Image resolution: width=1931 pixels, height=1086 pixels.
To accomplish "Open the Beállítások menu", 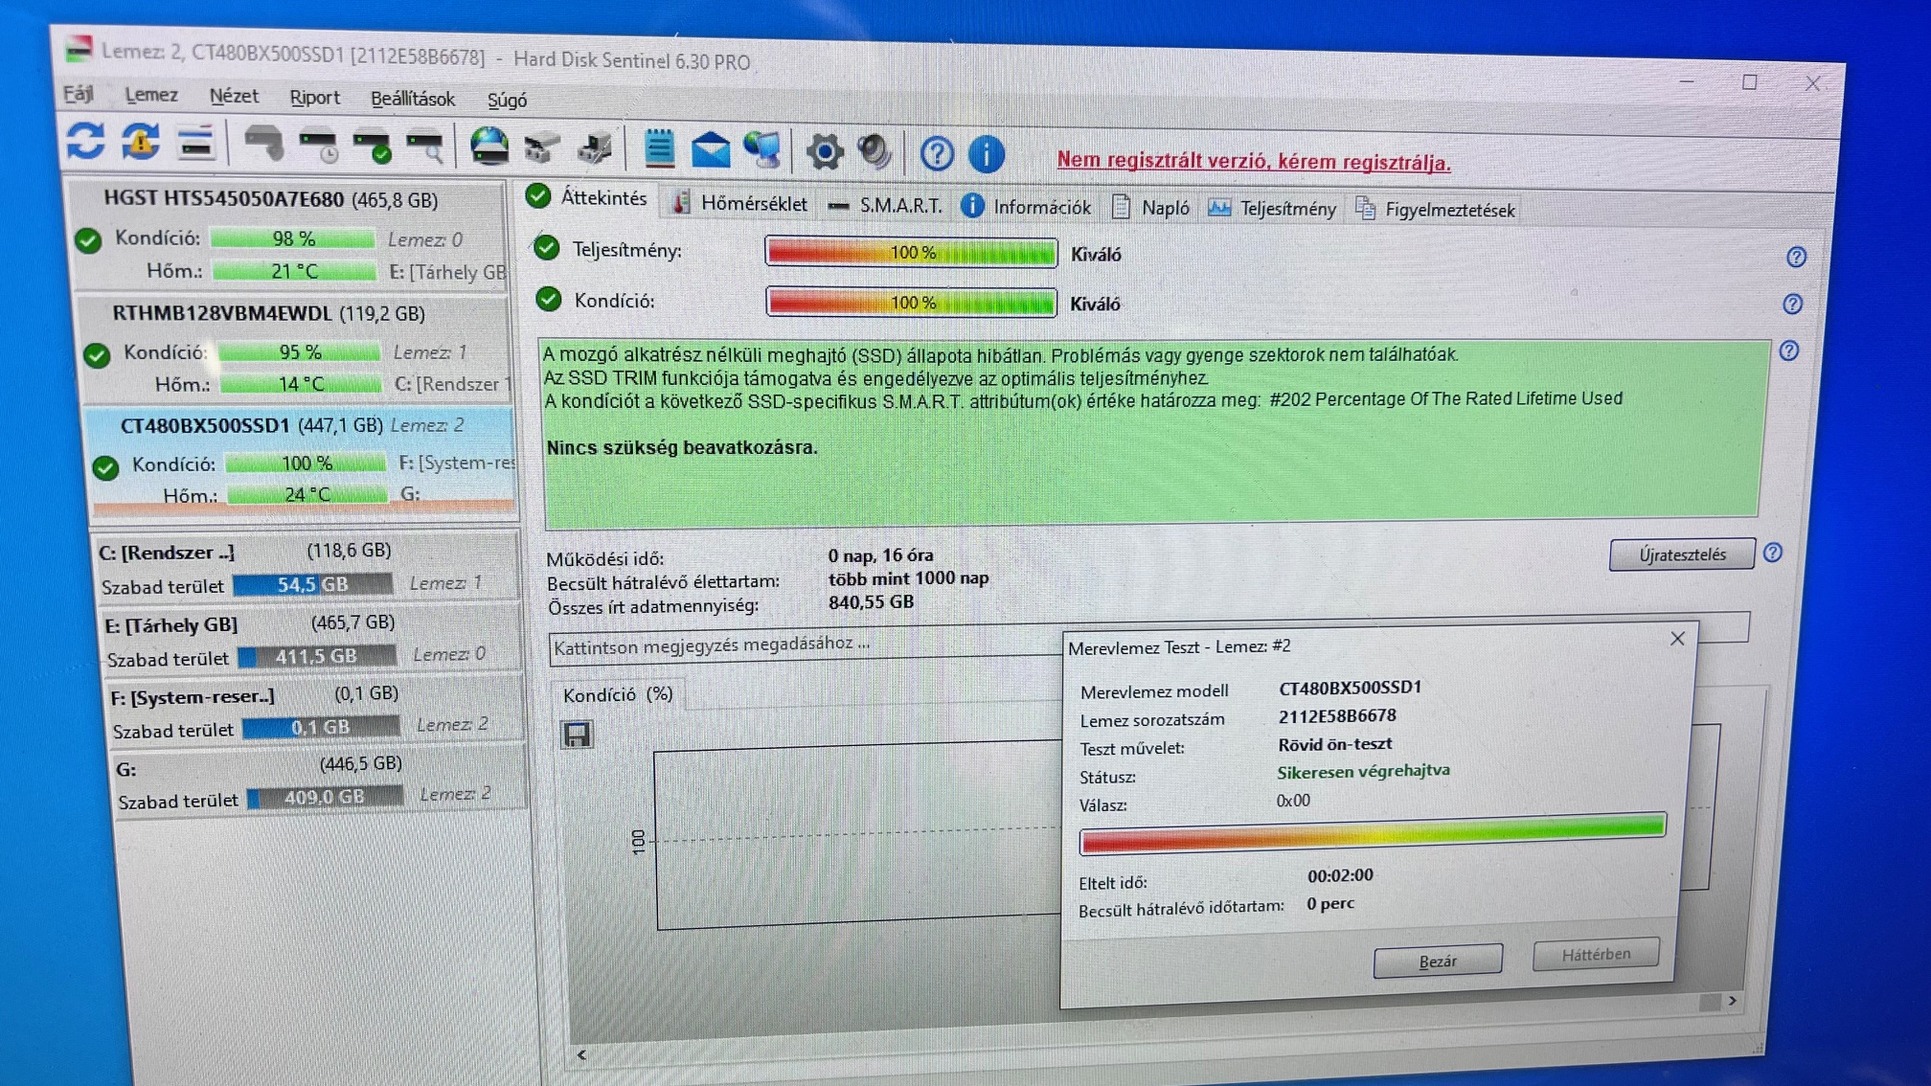I will point(412,99).
